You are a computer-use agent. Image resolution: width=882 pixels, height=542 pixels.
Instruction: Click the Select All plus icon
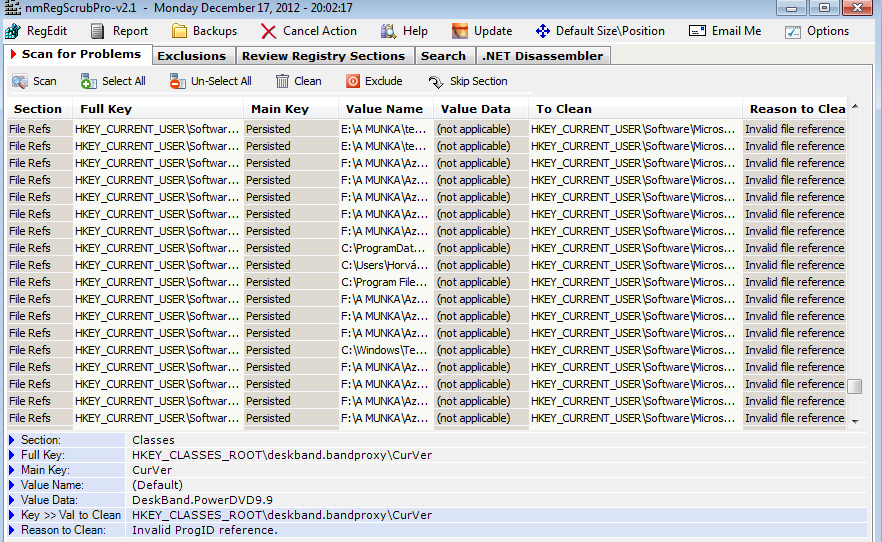[x=88, y=82]
